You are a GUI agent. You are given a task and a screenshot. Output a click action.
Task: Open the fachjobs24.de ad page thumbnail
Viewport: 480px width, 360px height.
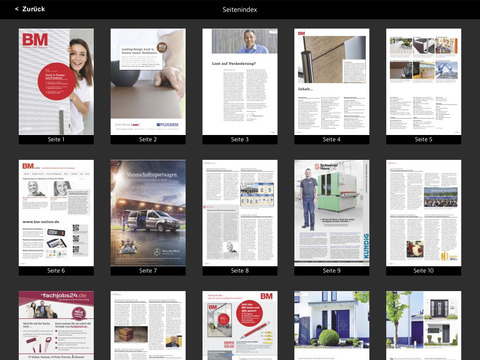click(x=56, y=325)
